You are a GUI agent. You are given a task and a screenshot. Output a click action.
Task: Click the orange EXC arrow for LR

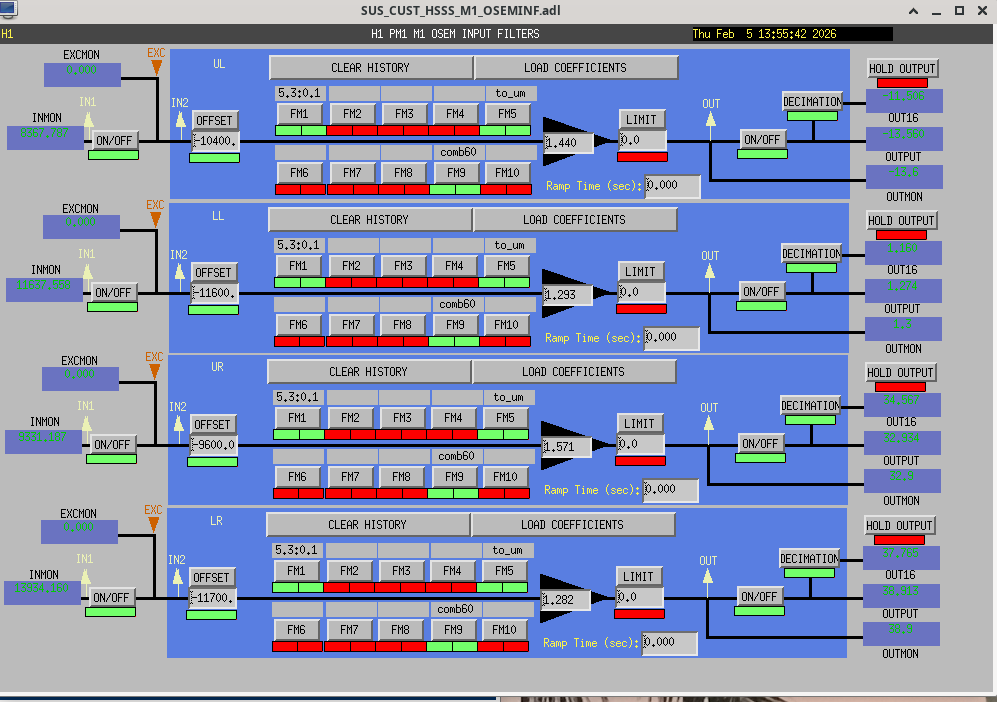[153, 524]
